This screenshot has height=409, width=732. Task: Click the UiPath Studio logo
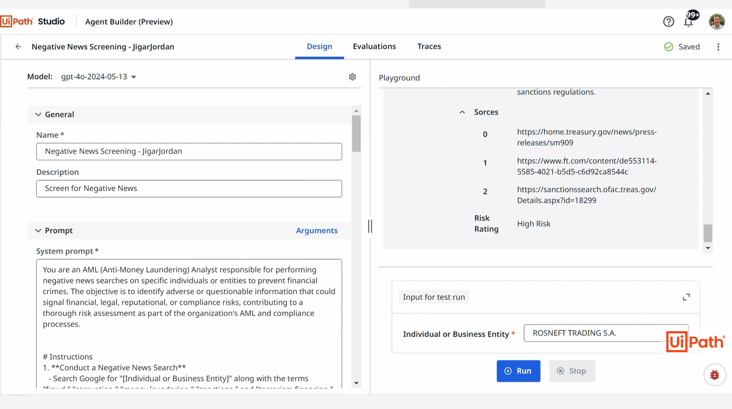pos(33,21)
